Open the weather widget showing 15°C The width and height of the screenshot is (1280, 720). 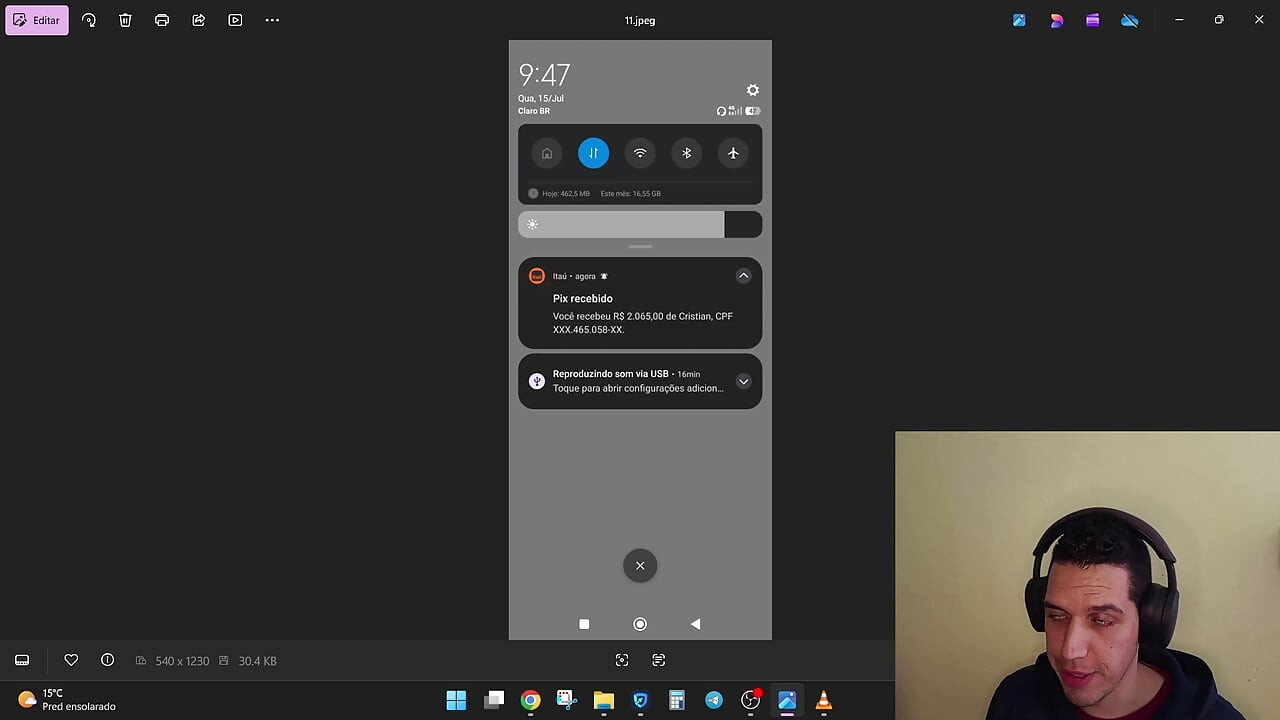(66, 700)
